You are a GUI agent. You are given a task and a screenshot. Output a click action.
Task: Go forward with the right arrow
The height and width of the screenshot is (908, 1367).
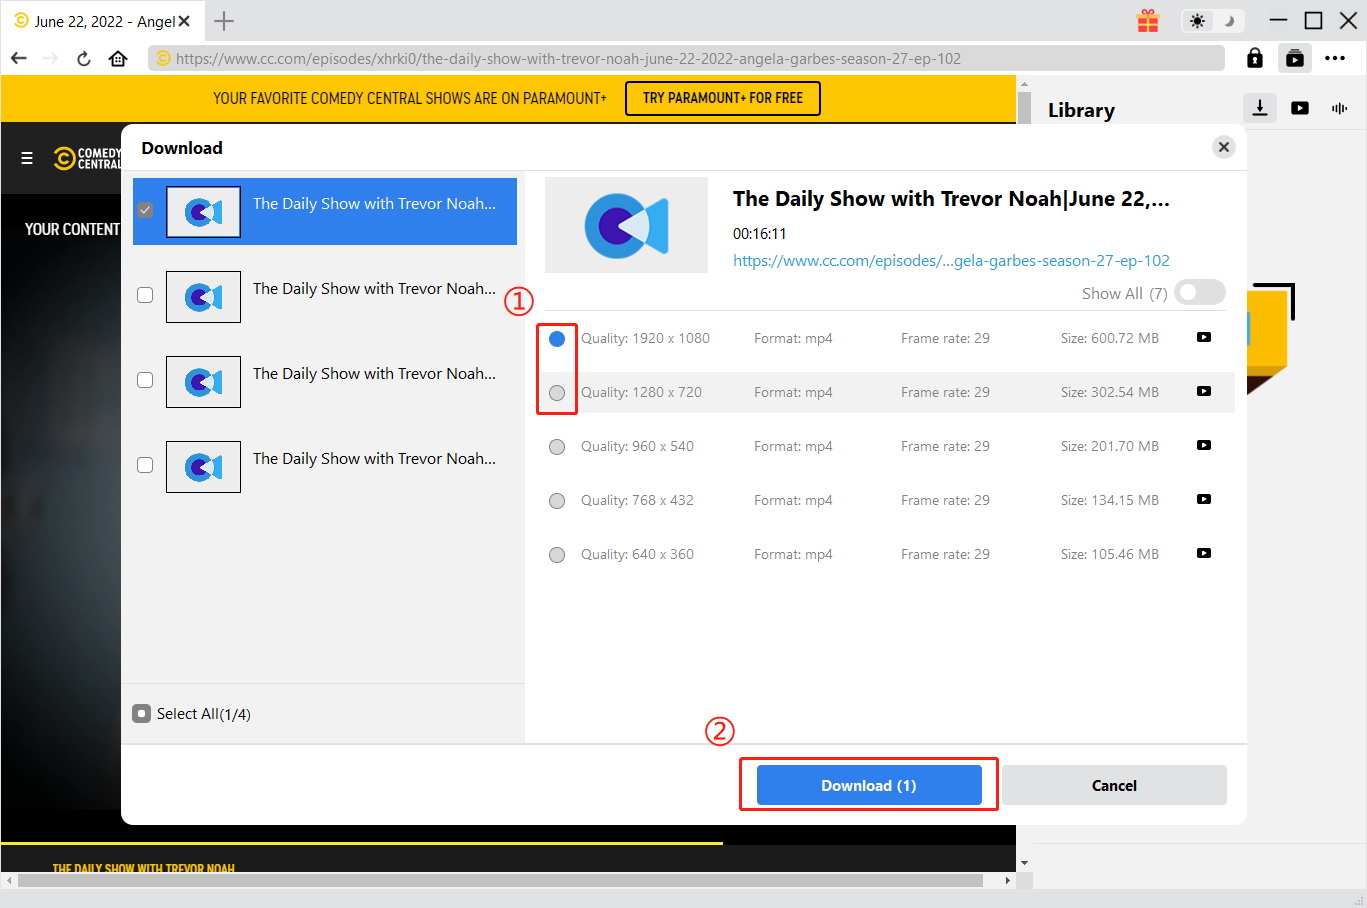50,58
